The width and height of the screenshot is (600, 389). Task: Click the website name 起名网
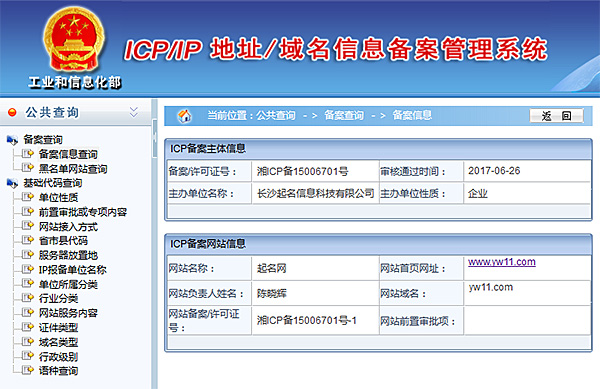tap(271, 269)
